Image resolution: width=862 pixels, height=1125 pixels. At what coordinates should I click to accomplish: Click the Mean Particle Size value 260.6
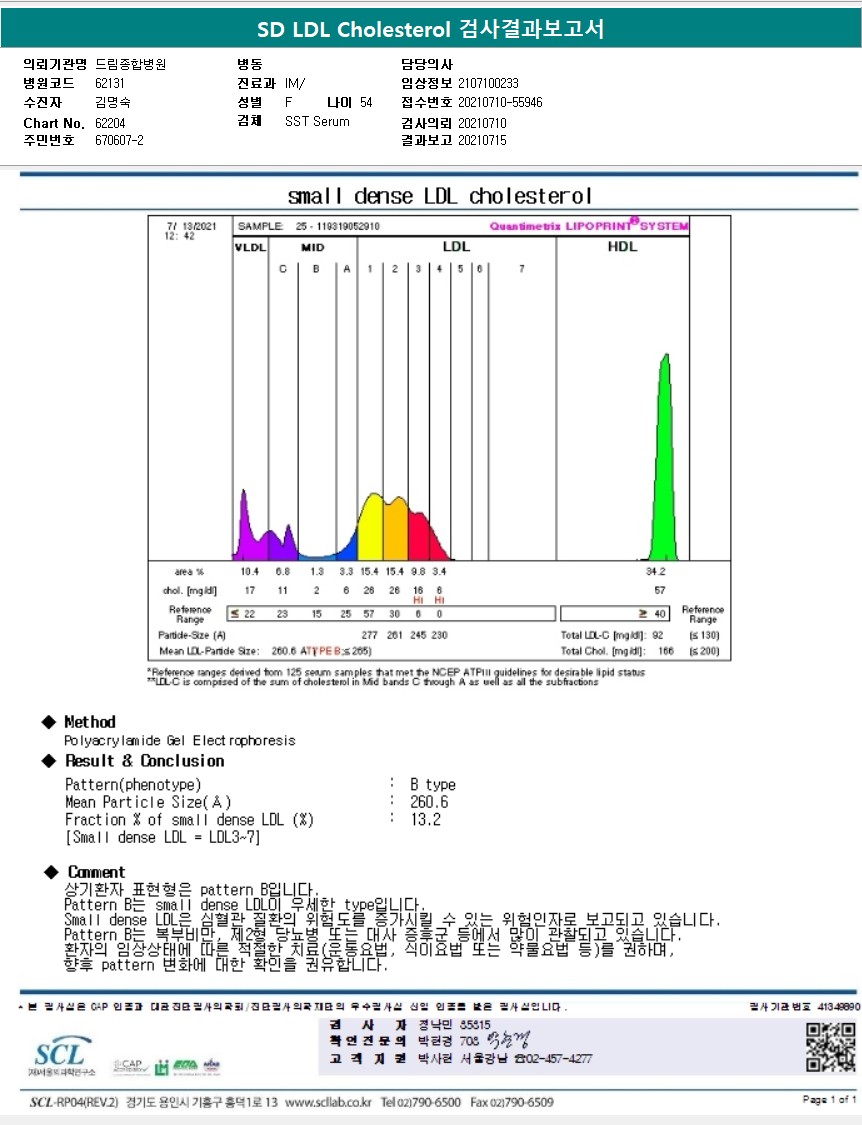coord(429,802)
